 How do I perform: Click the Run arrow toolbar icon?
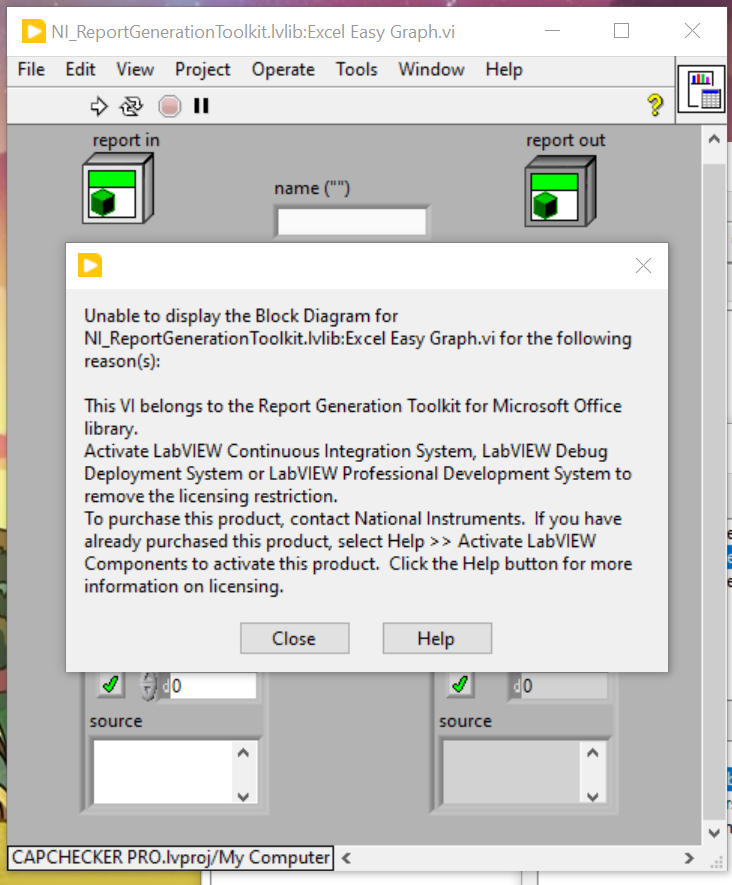point(99,106)
